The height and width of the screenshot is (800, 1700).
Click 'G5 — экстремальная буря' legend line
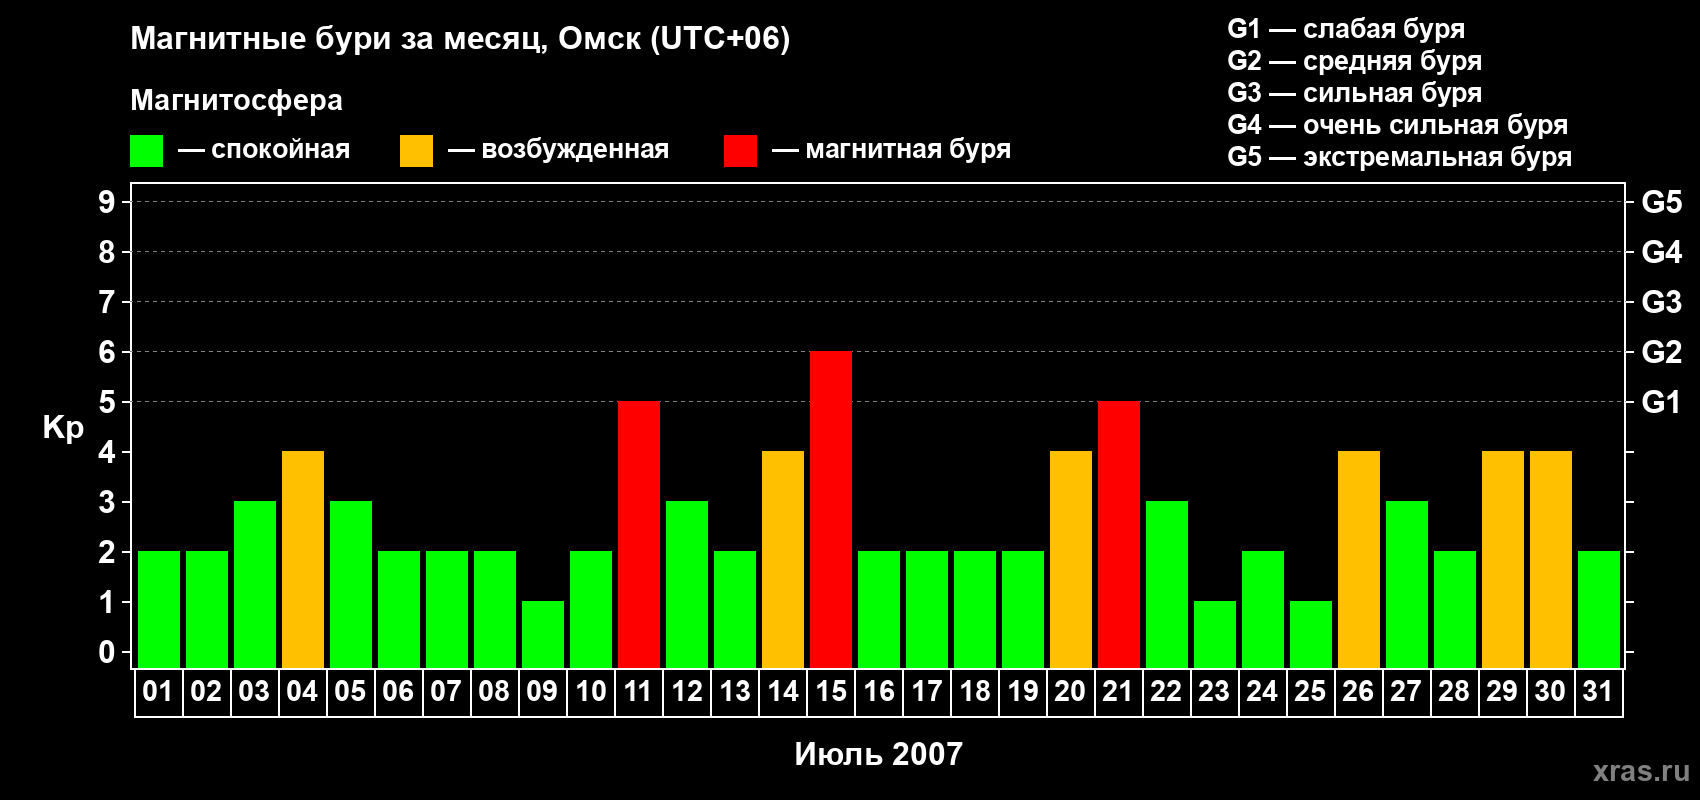(x=1399, y=158)
